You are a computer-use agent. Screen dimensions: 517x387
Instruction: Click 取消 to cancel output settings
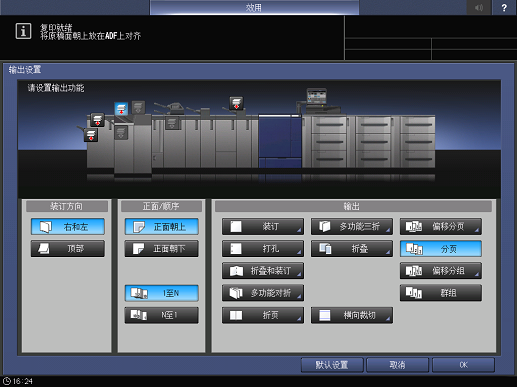pyautogui.click(x=397, y=365)
